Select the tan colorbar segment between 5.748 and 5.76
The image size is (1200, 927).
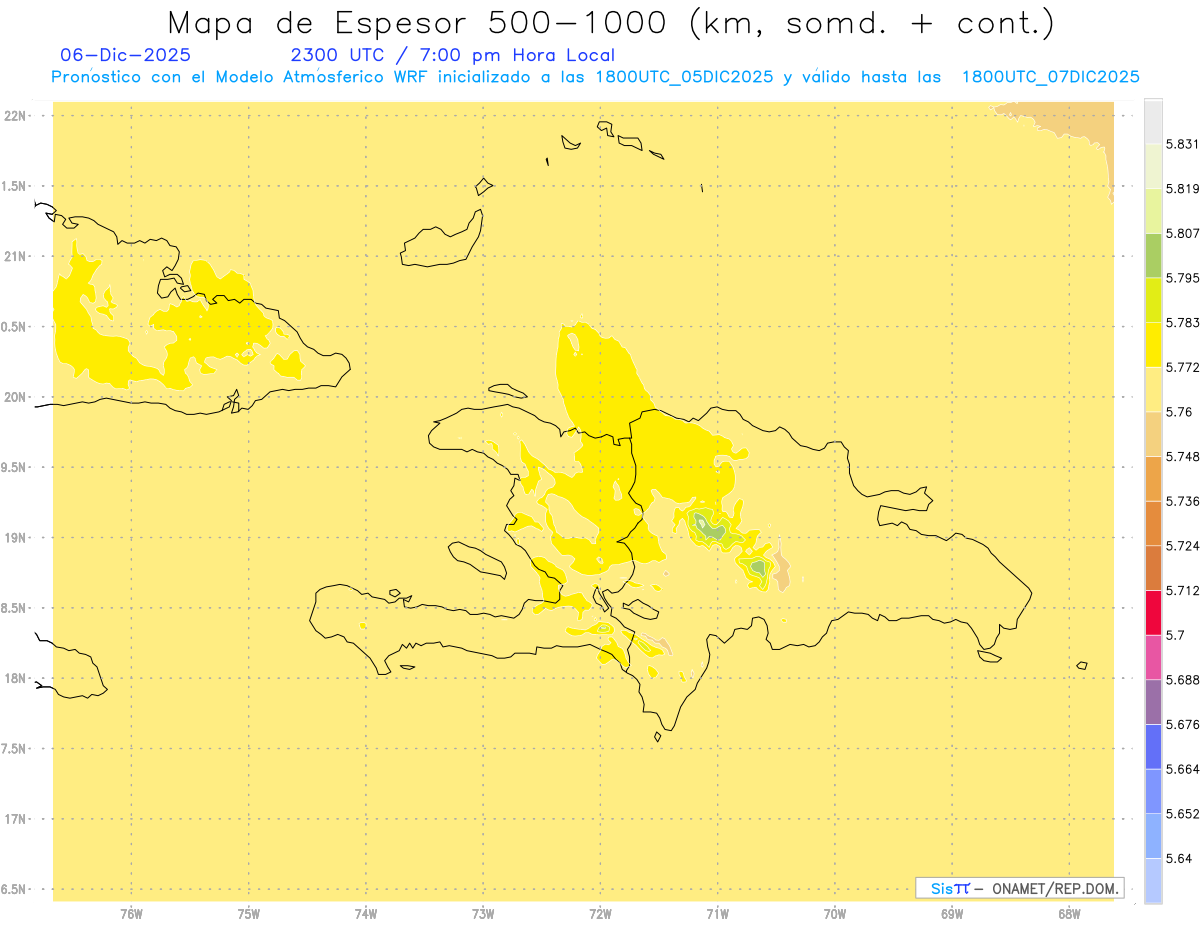1153,434
